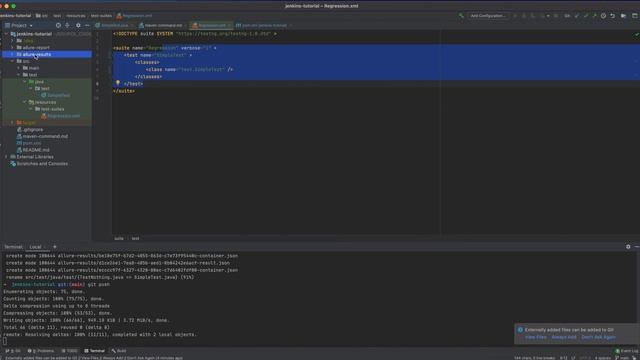Image resolution: width=640 pixels, height=360 pixels.
Task: Click the Git update project icon in toolbar
Action: click(x=577, y=16)
